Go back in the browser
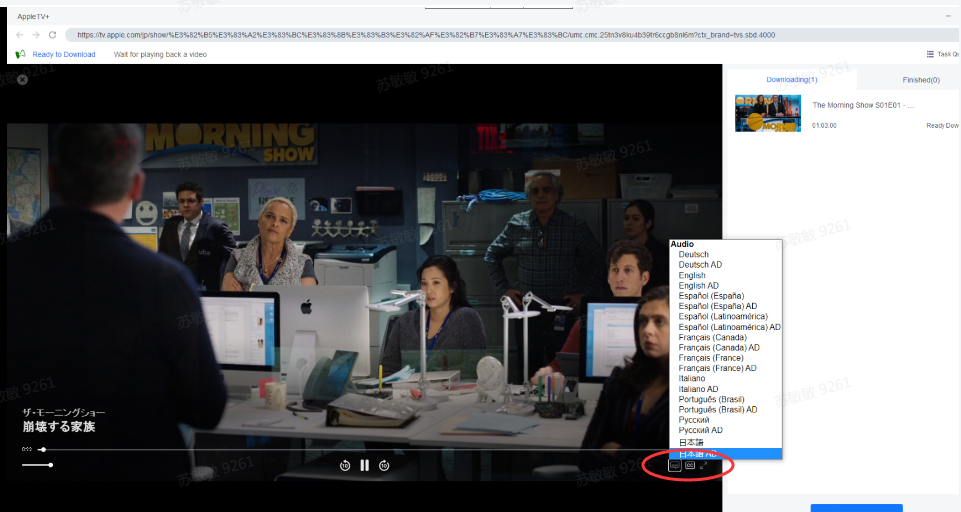The image size is (961, 512). (20, 35)
